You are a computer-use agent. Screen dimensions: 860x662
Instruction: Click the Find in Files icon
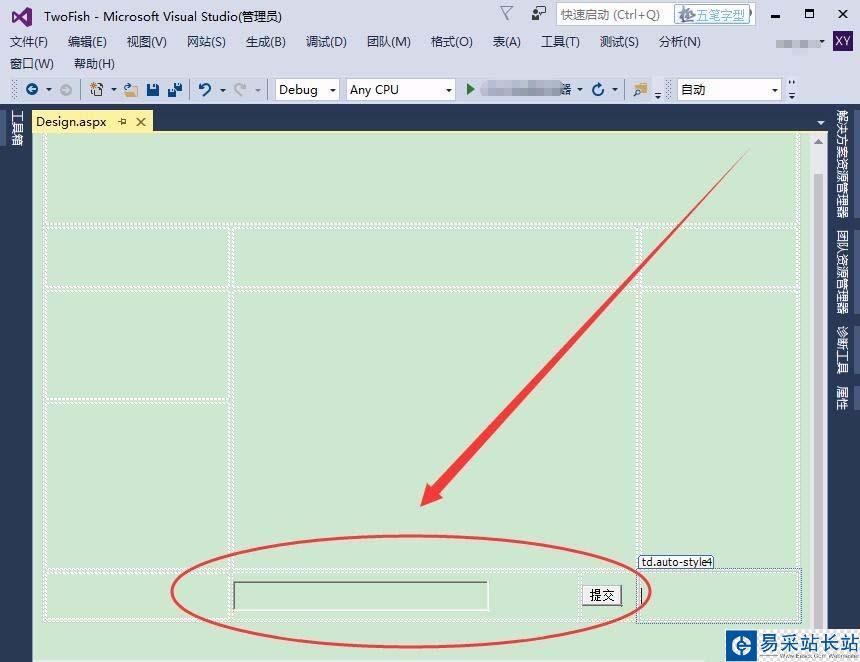640,89
